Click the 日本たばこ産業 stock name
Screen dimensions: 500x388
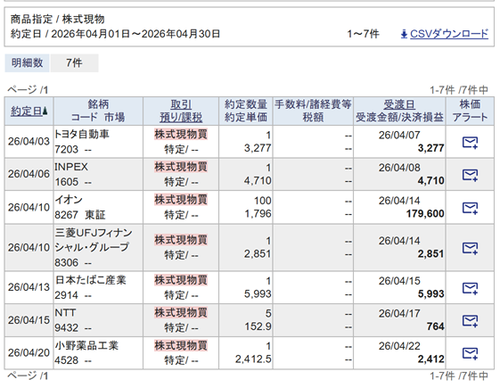pyautogui.click(x=90, y=280)
